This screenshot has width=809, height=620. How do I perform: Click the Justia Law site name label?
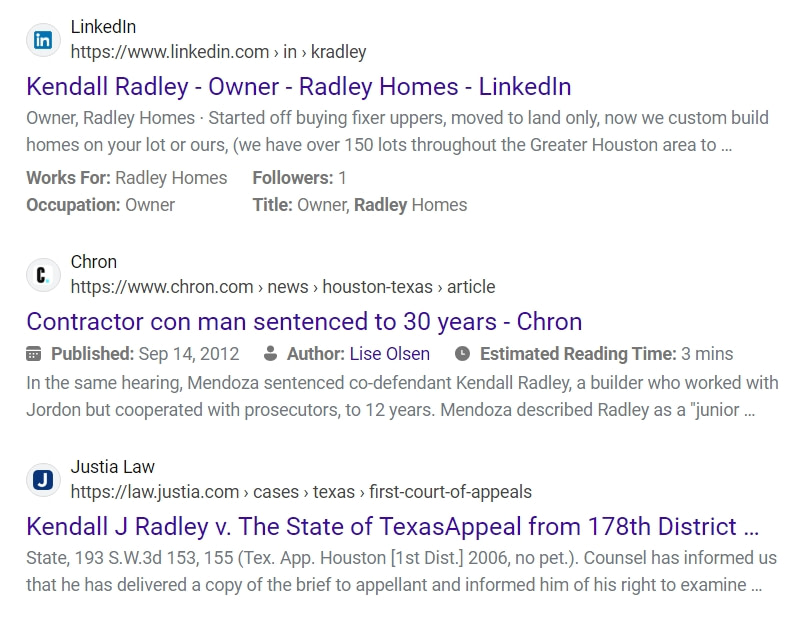112,467
